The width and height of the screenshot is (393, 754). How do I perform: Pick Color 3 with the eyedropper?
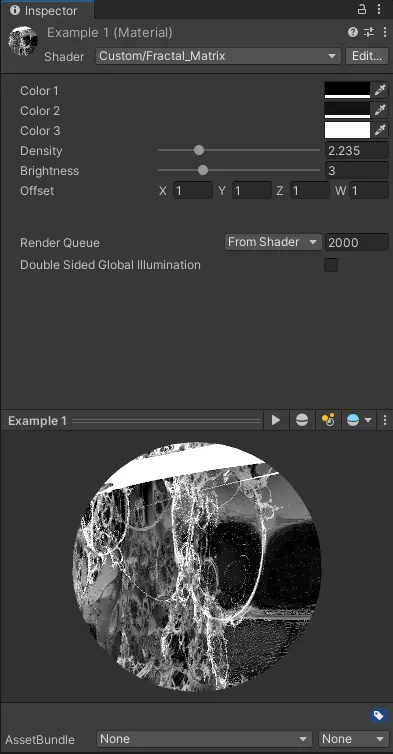point(380,130)
